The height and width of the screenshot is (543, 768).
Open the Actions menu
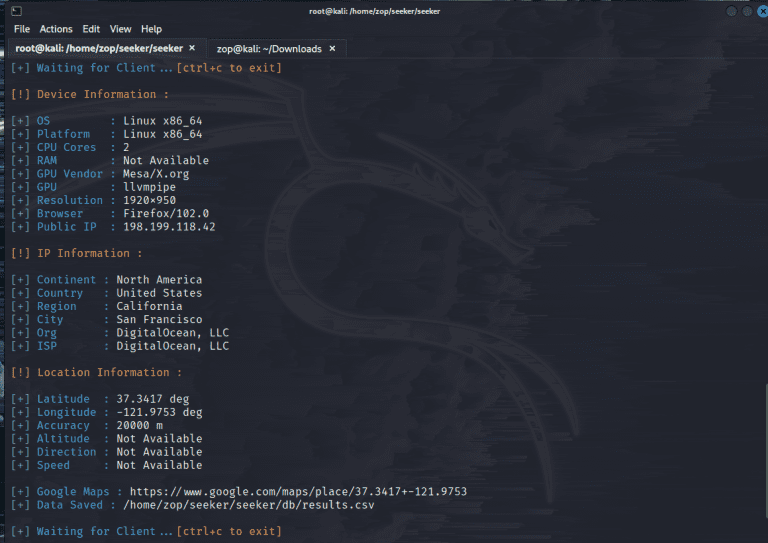(x=56, y=29)
